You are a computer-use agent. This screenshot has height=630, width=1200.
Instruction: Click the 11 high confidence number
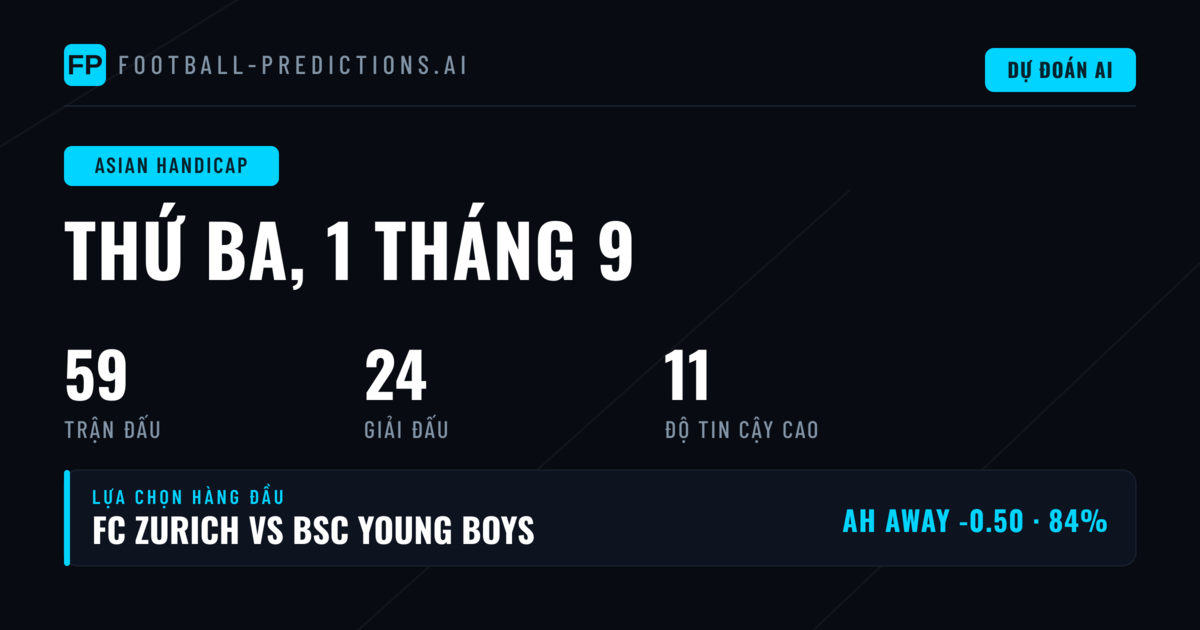tap(687, 377)
